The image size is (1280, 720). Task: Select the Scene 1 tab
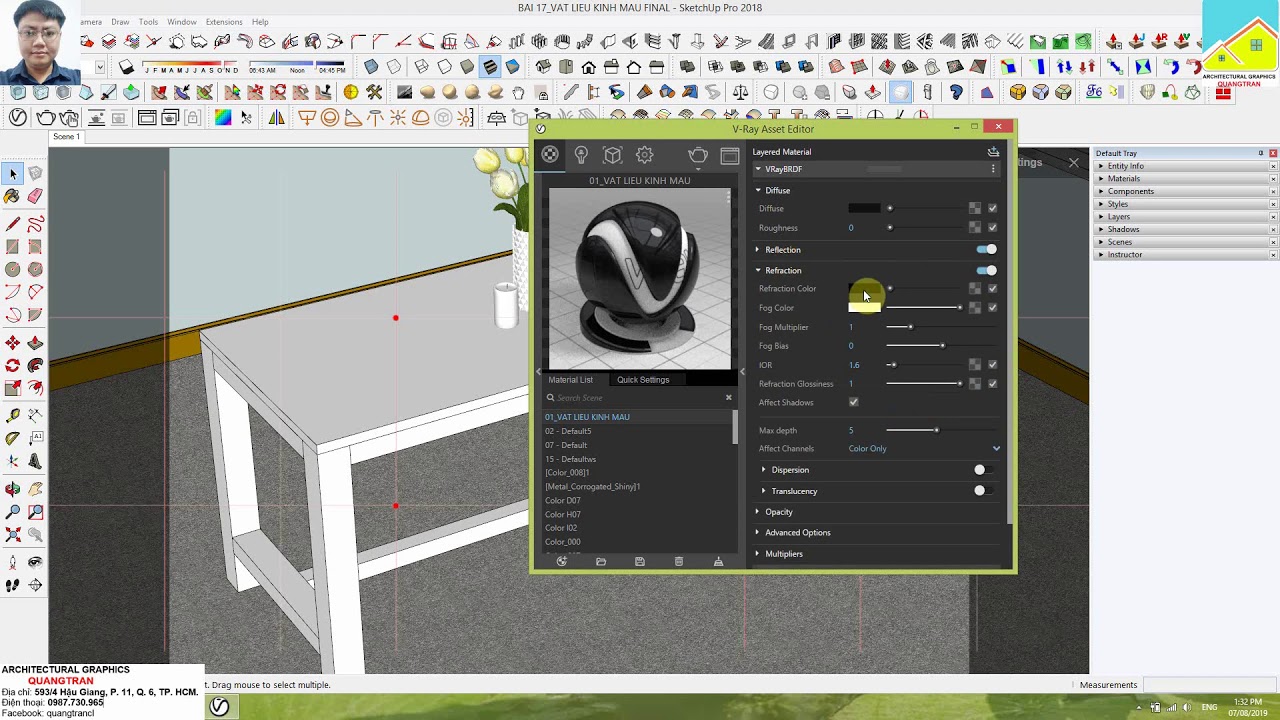(x=66, y=137)
